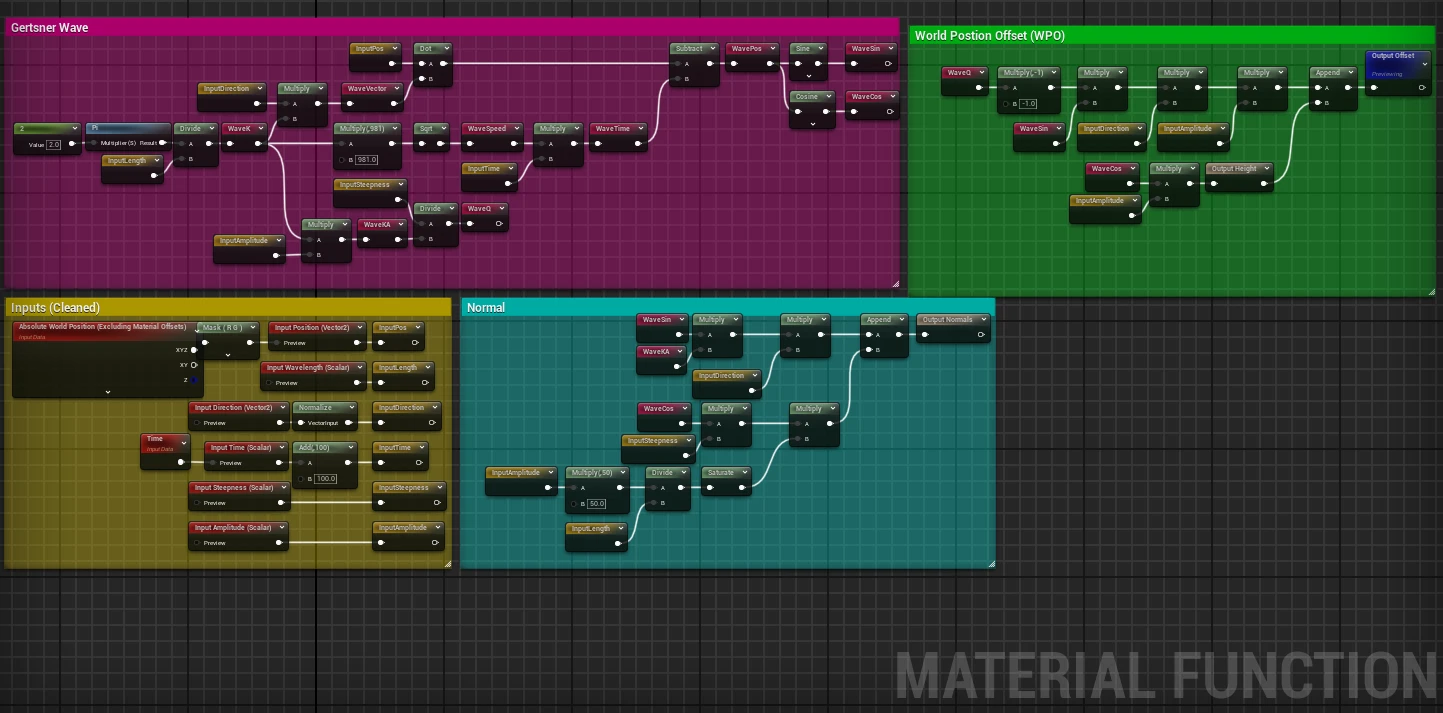Select the Normal comment title bar
Screen dimensions: 1443x713
(x=727, y=308)
